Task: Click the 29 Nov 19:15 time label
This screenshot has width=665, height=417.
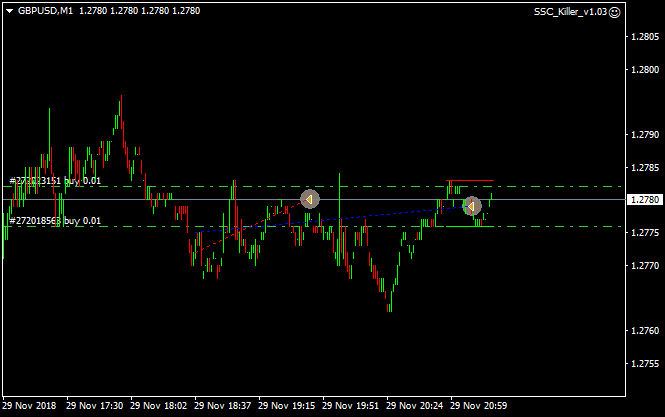Action: 287,406
